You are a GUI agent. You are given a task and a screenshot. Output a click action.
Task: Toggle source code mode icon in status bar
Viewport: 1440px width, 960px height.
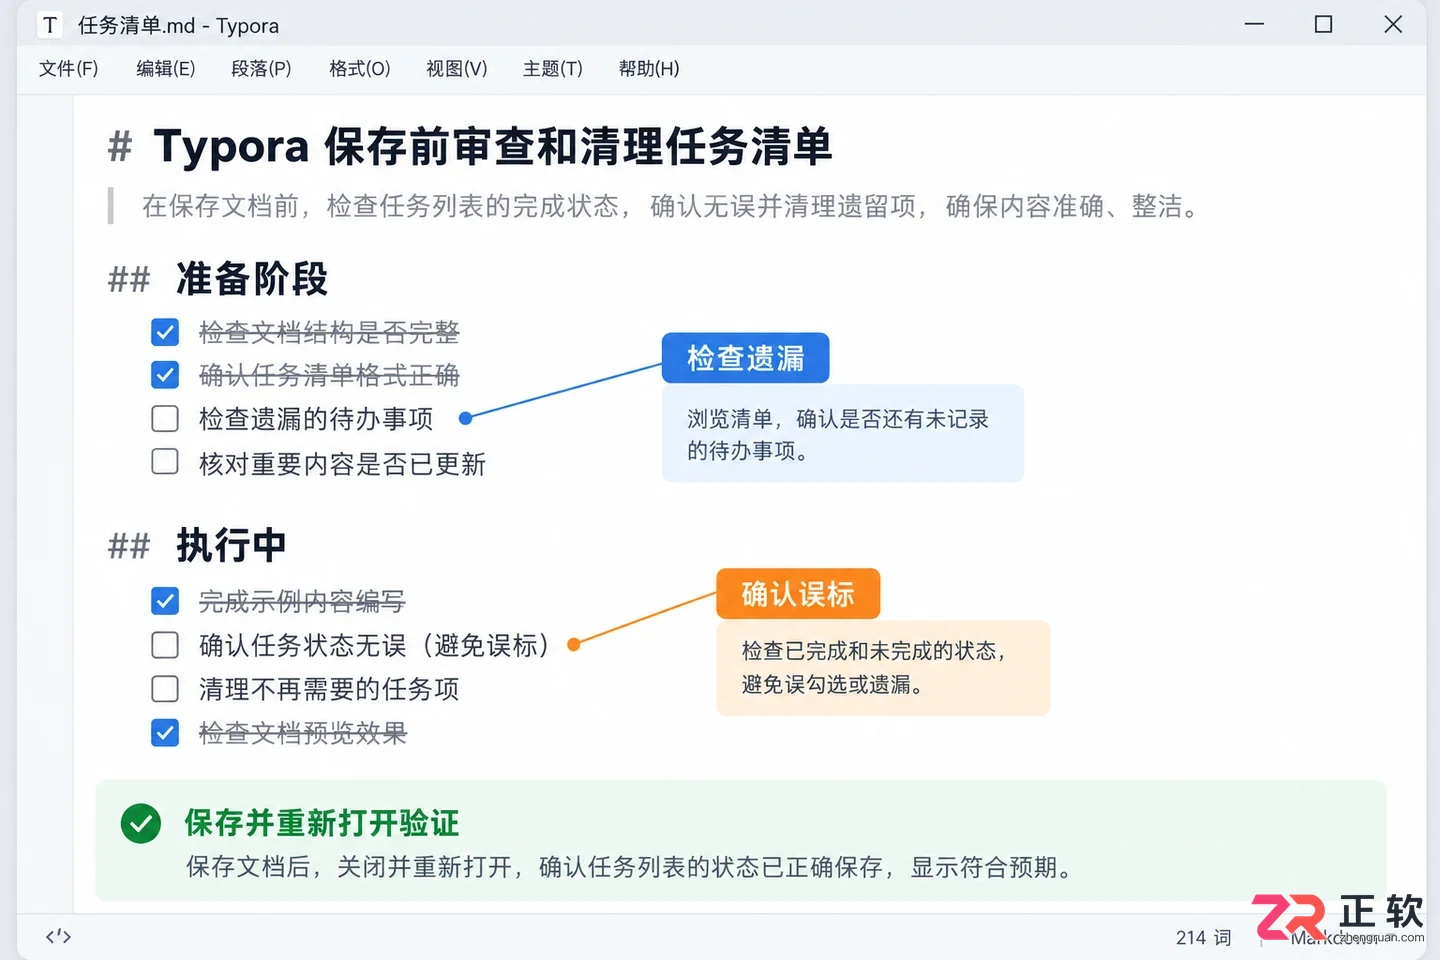point(58,936)
